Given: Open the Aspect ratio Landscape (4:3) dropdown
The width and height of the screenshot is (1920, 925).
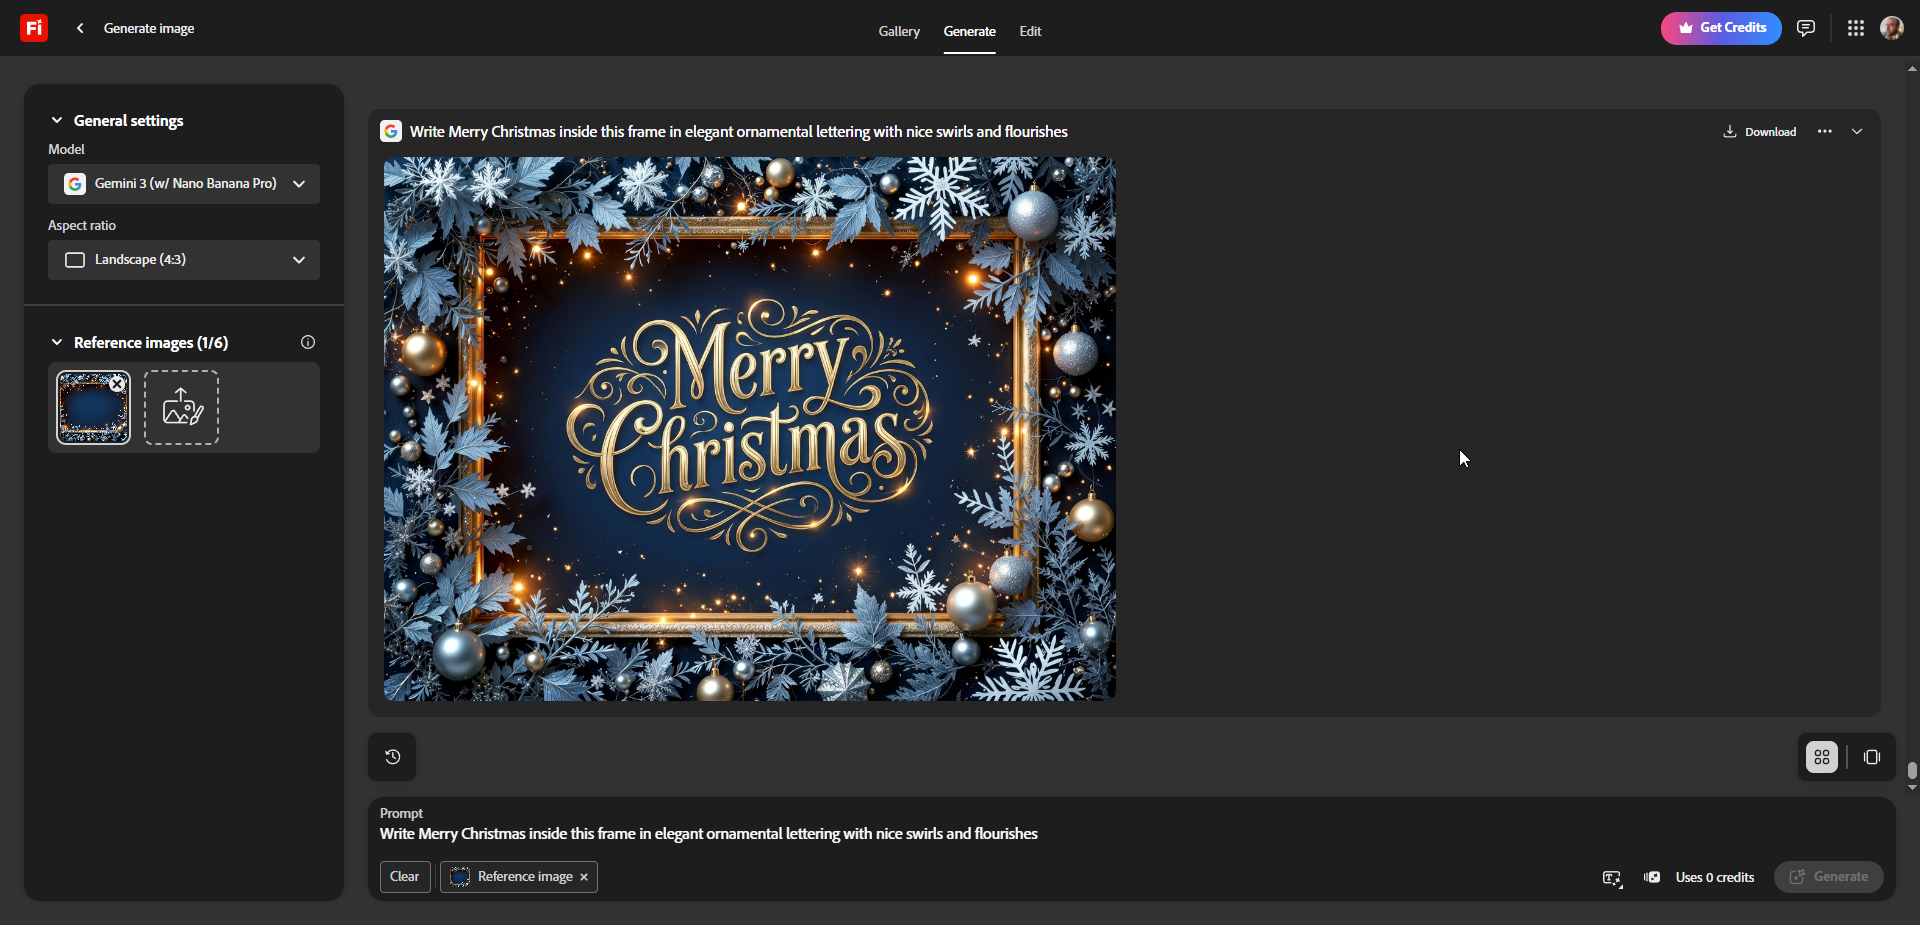Looking at the screenshot, I should 184,260.
